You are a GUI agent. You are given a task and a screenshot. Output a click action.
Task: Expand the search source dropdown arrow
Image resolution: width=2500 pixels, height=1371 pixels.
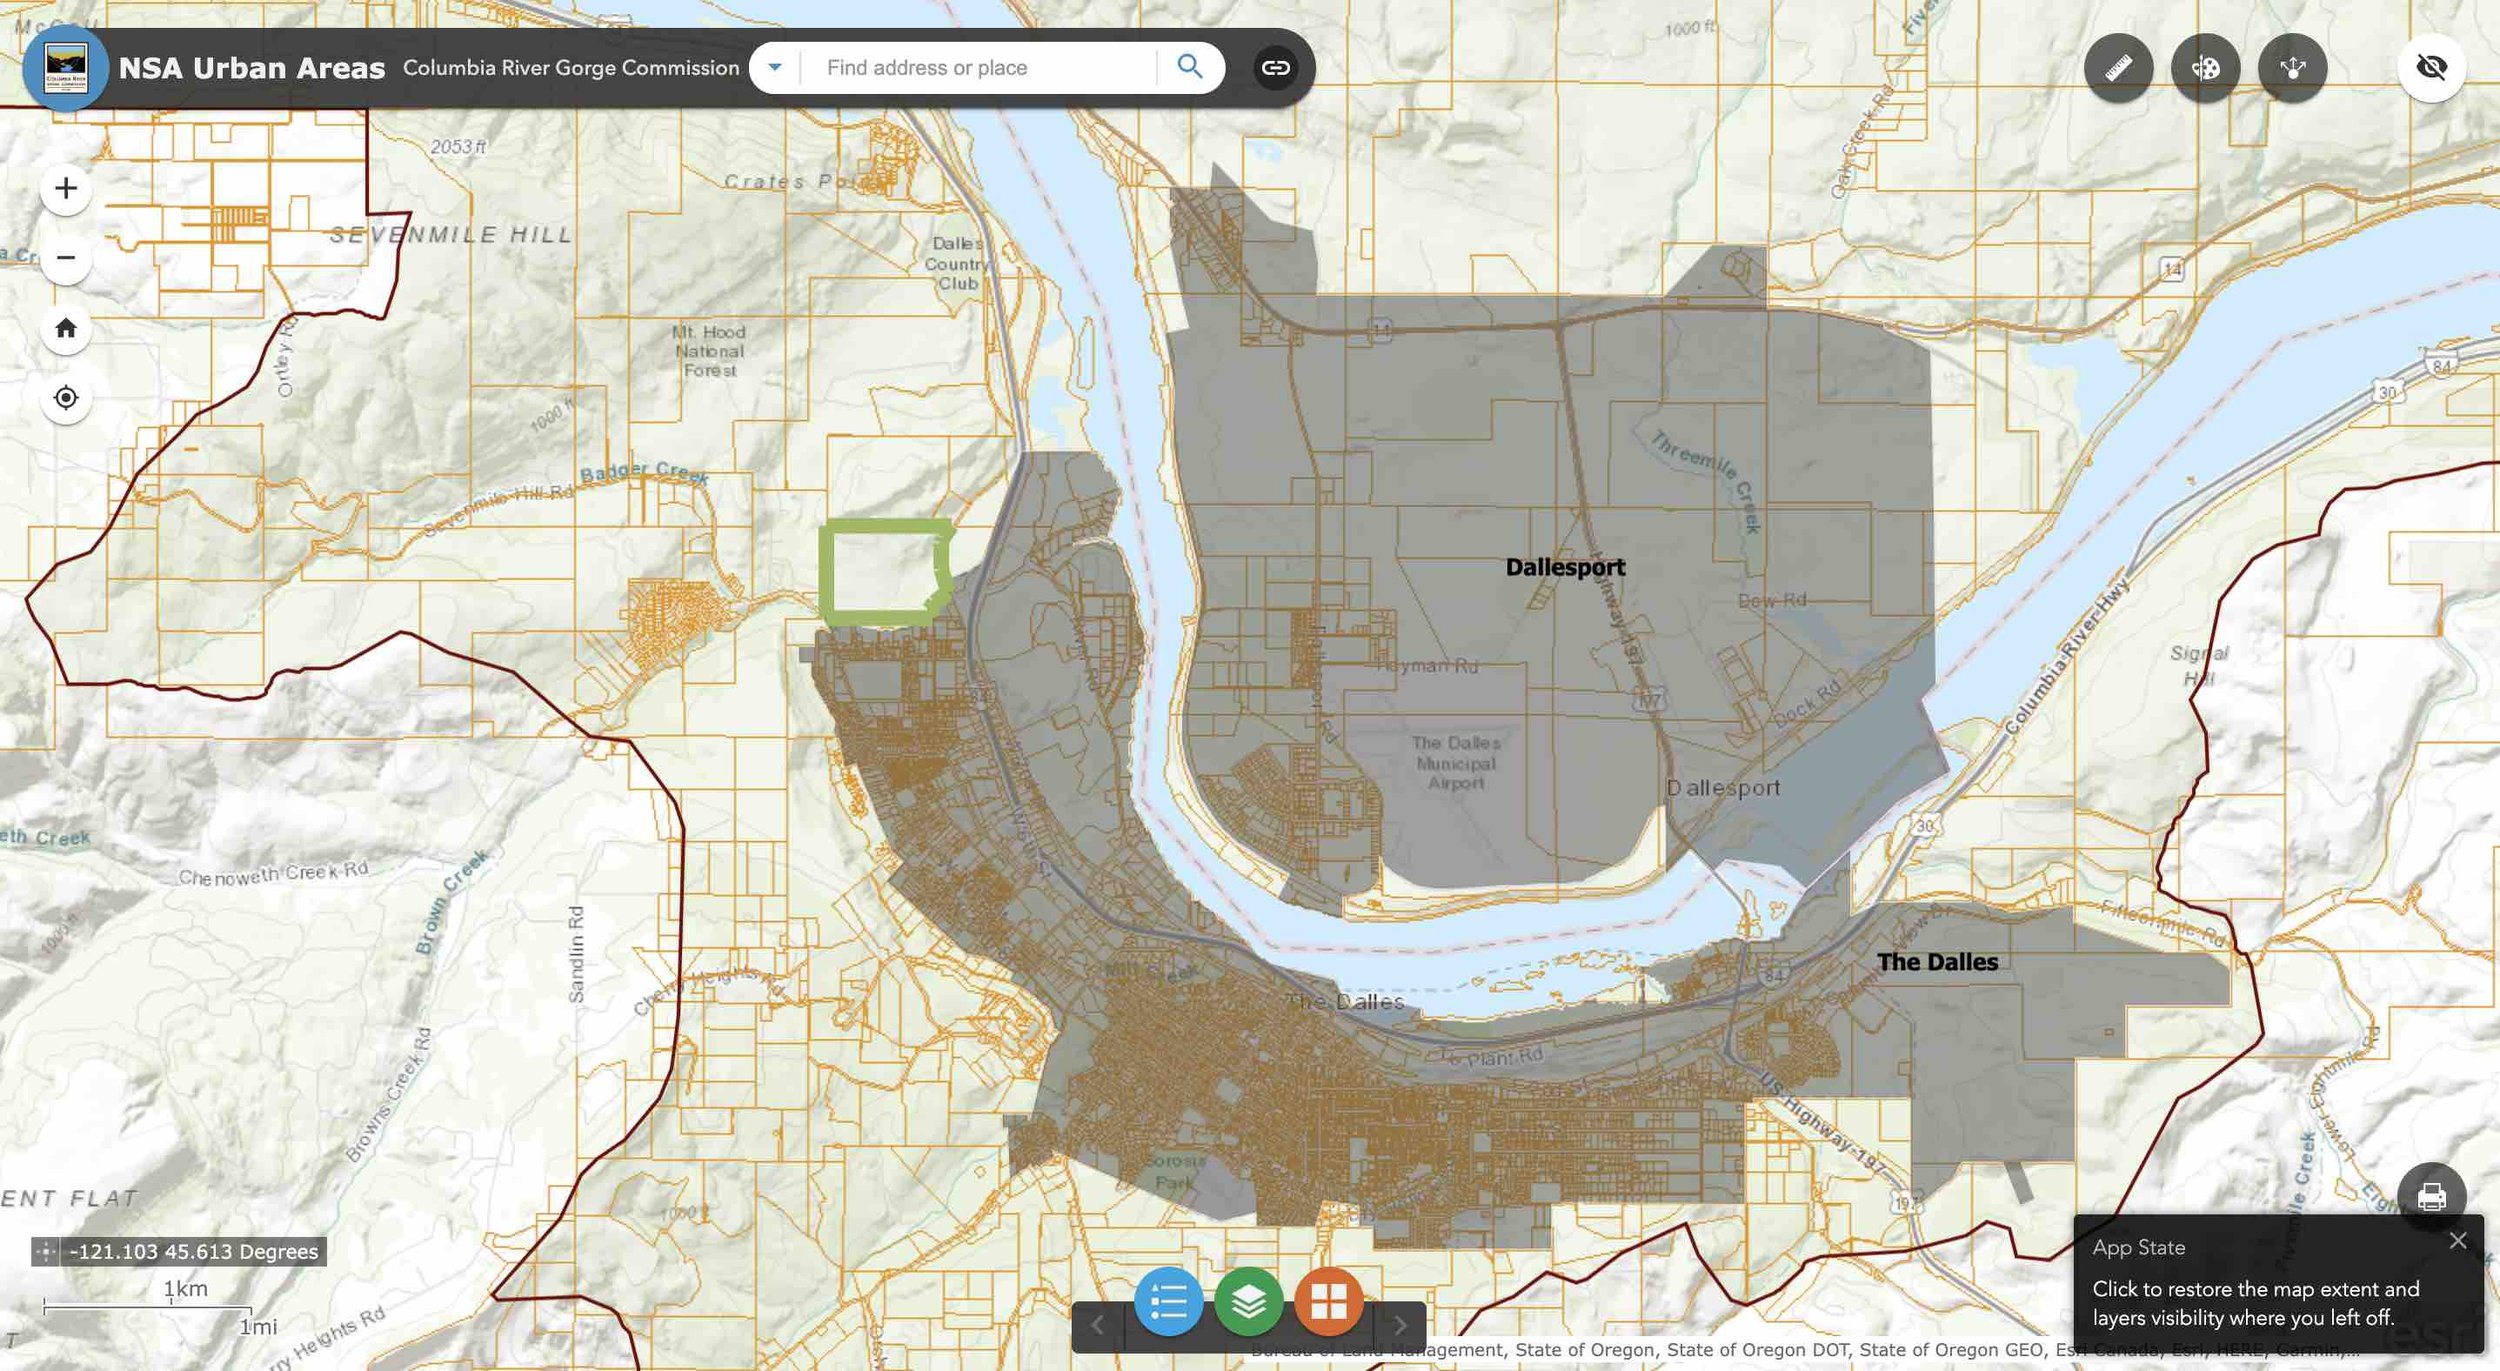click(x=774, y=67)
